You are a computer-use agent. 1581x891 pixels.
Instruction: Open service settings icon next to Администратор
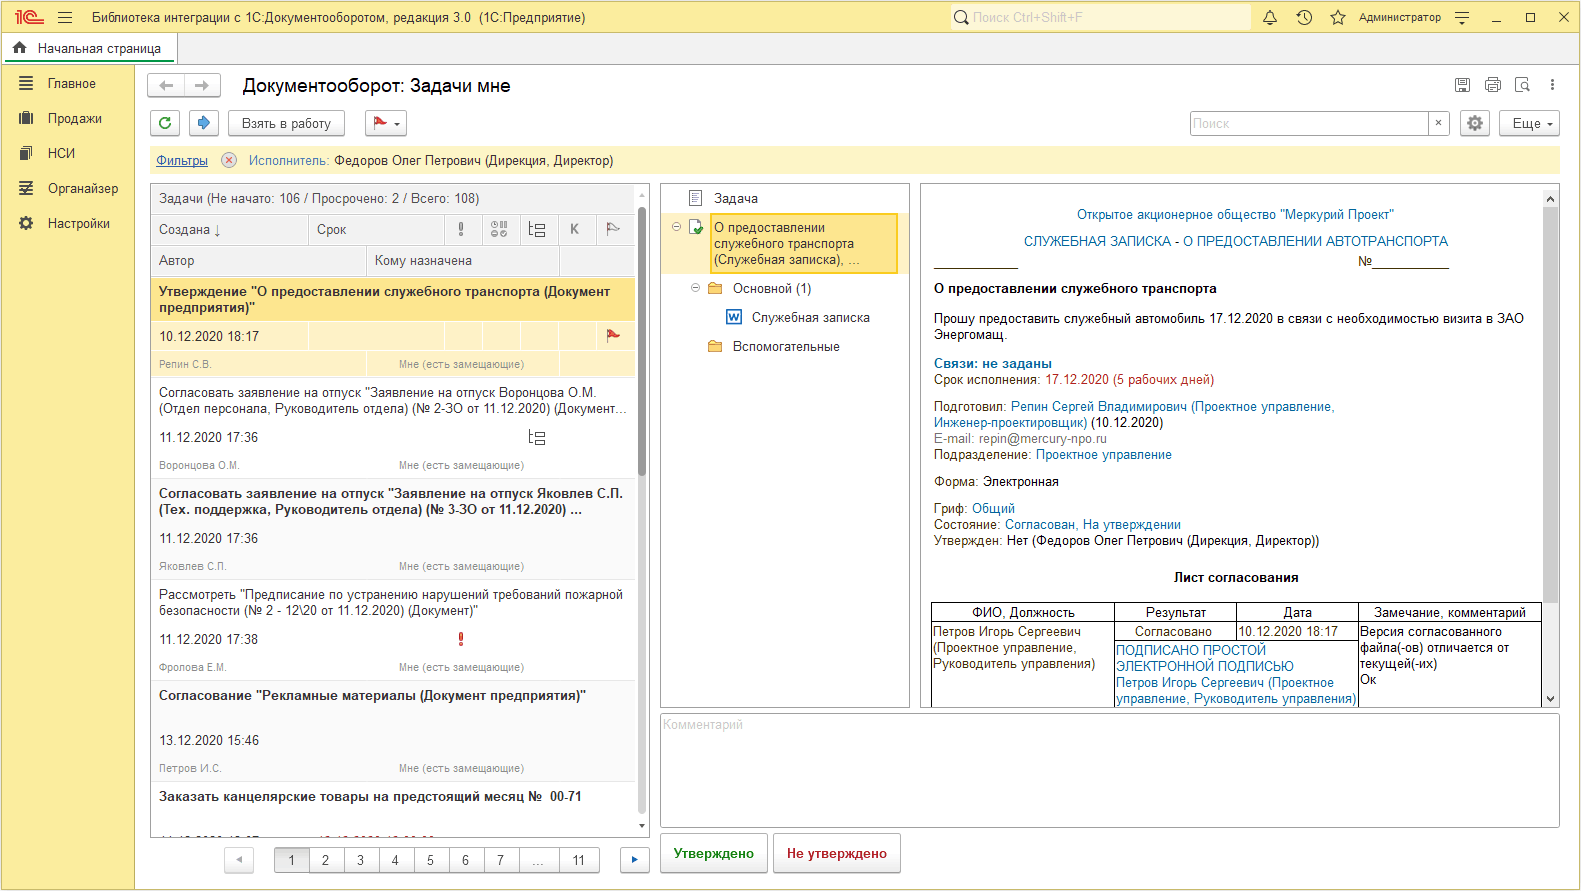point(1462,18)
